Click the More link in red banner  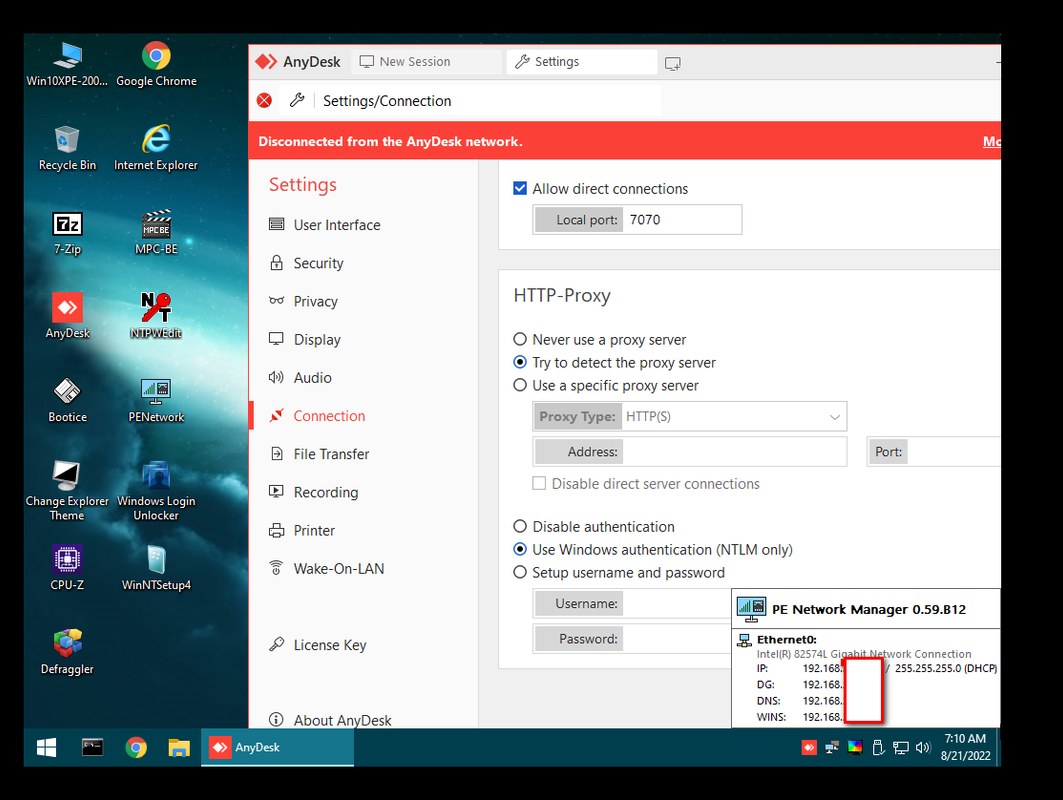point(991,141)
